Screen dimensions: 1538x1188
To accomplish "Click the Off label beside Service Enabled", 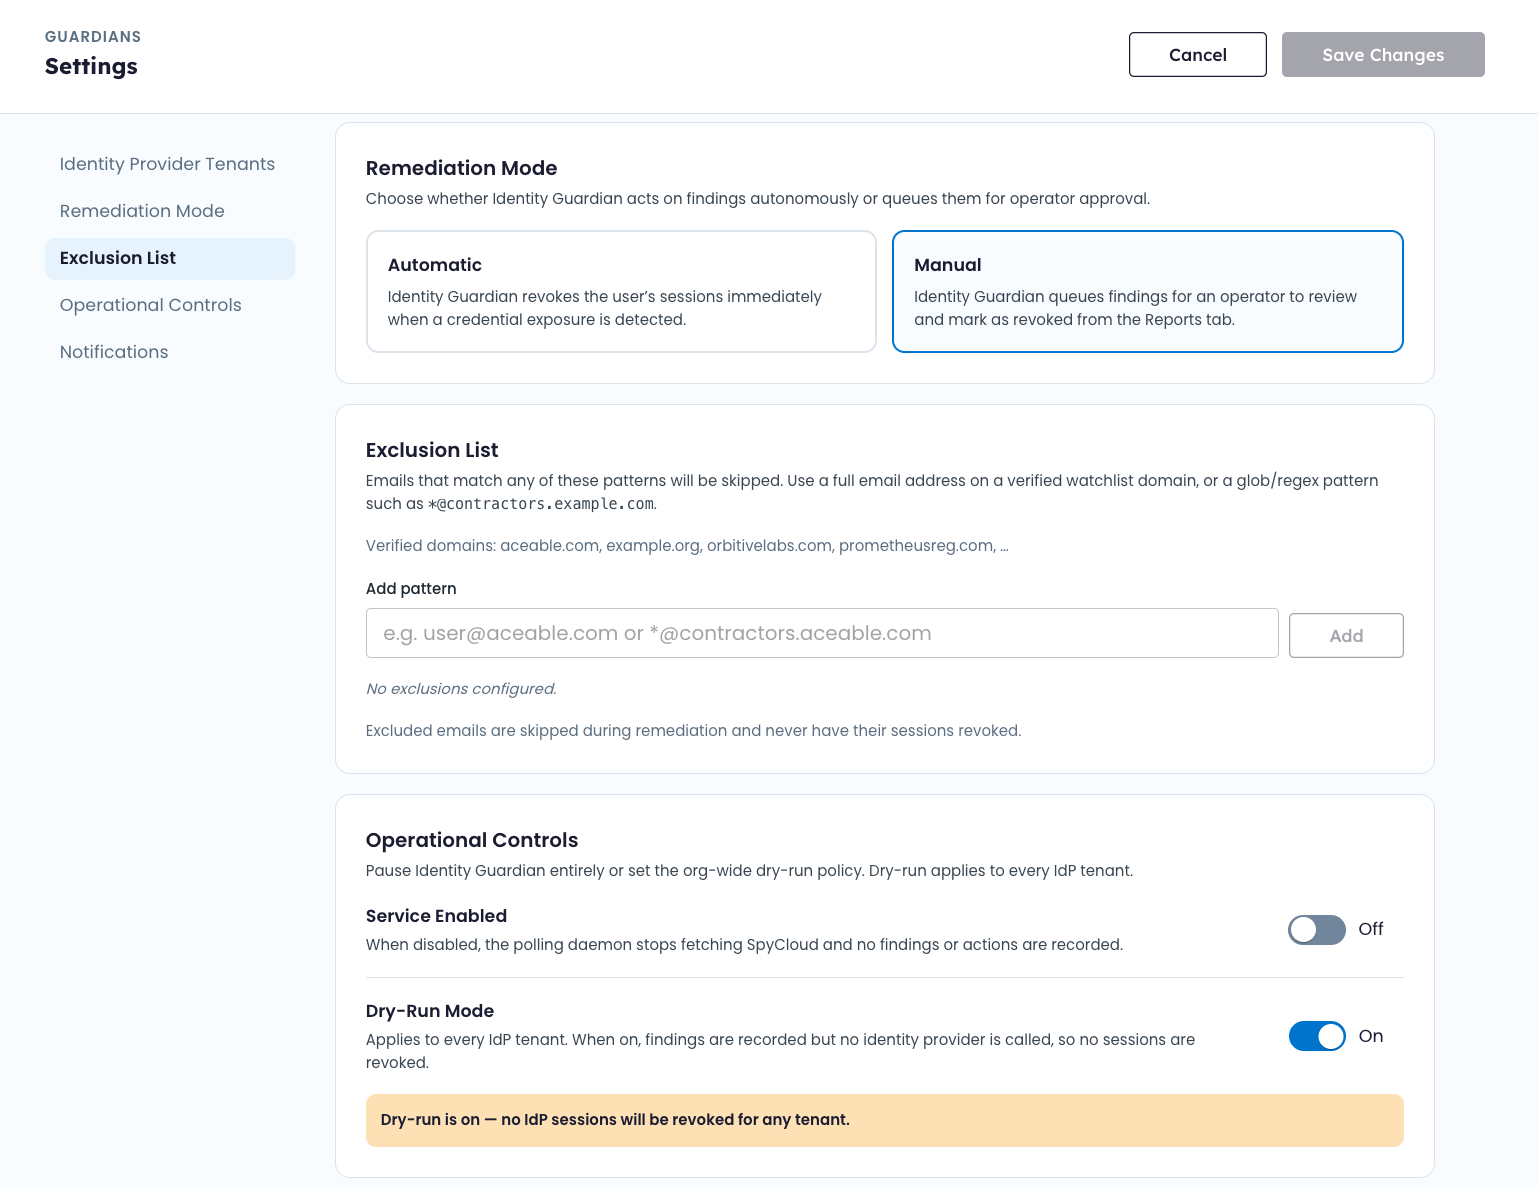I will coord(1371,929).
